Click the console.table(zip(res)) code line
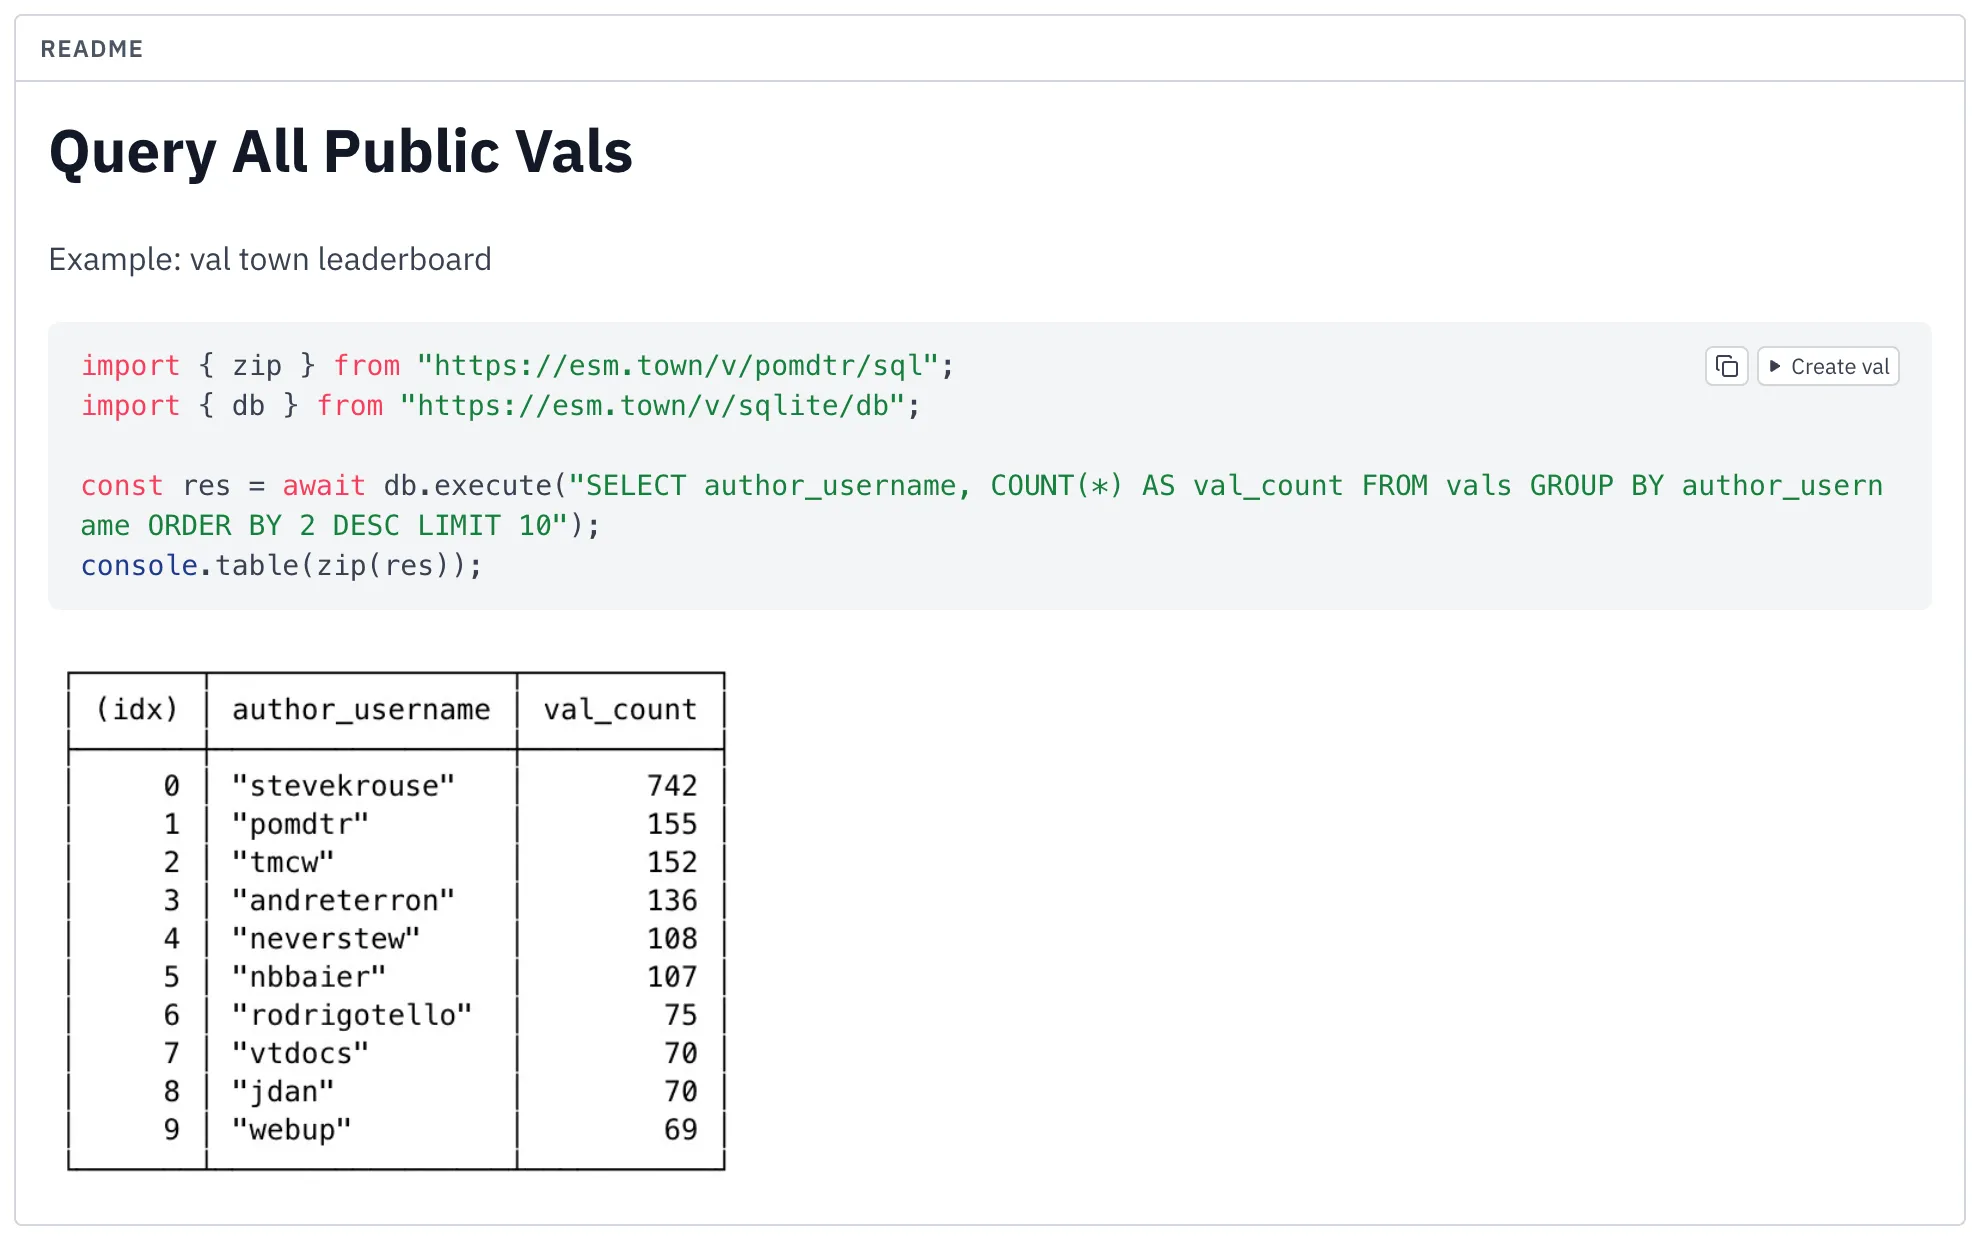 pyautogui.click(x=281, y=566)
